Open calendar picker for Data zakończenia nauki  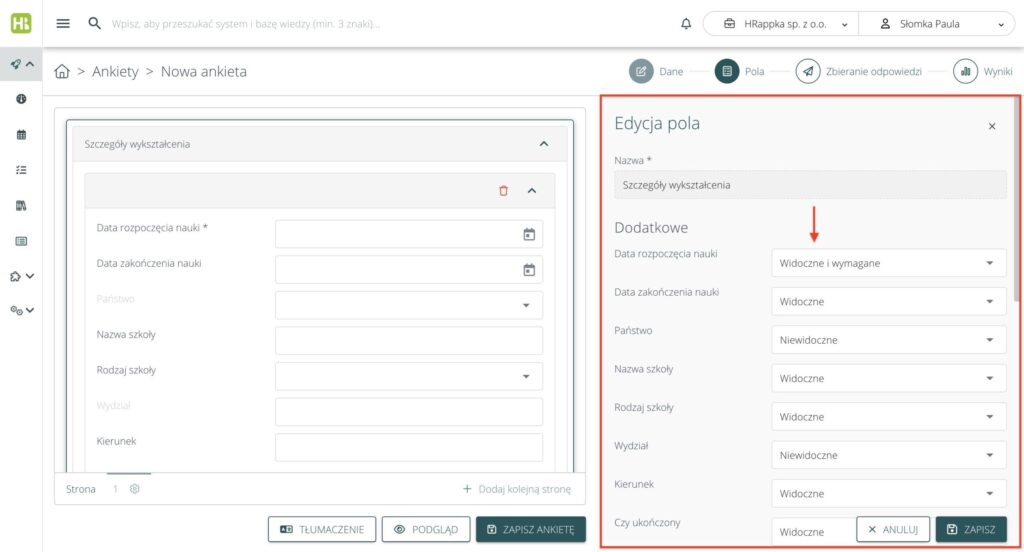(x=529, y=270)
